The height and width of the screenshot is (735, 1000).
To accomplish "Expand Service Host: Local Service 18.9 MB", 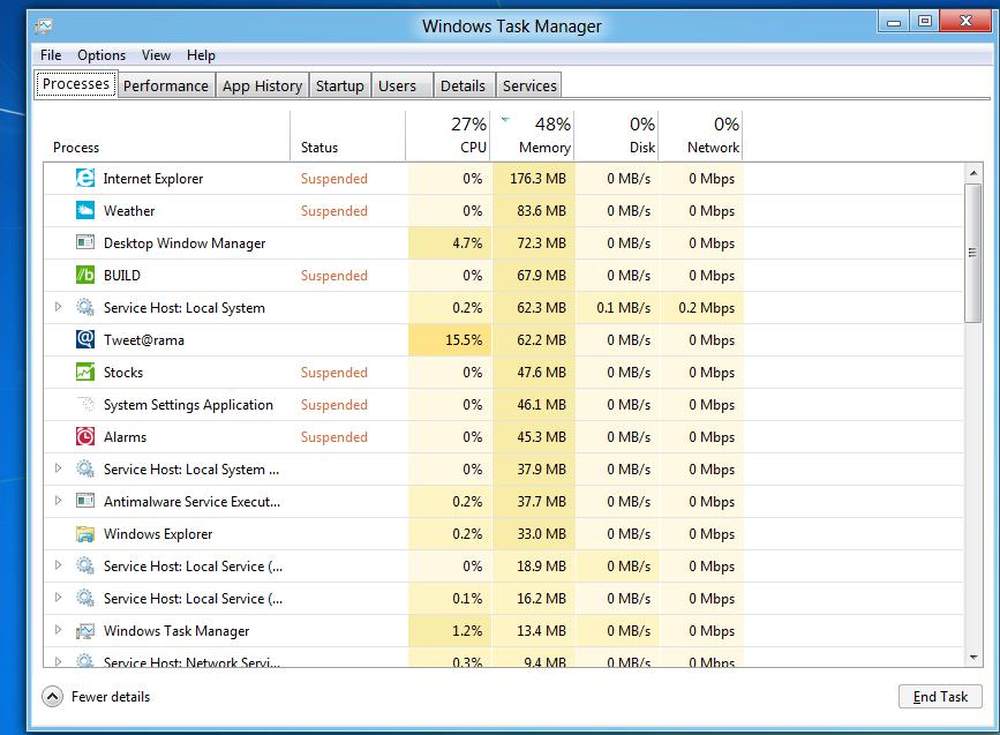I will [x=58, y=565].
